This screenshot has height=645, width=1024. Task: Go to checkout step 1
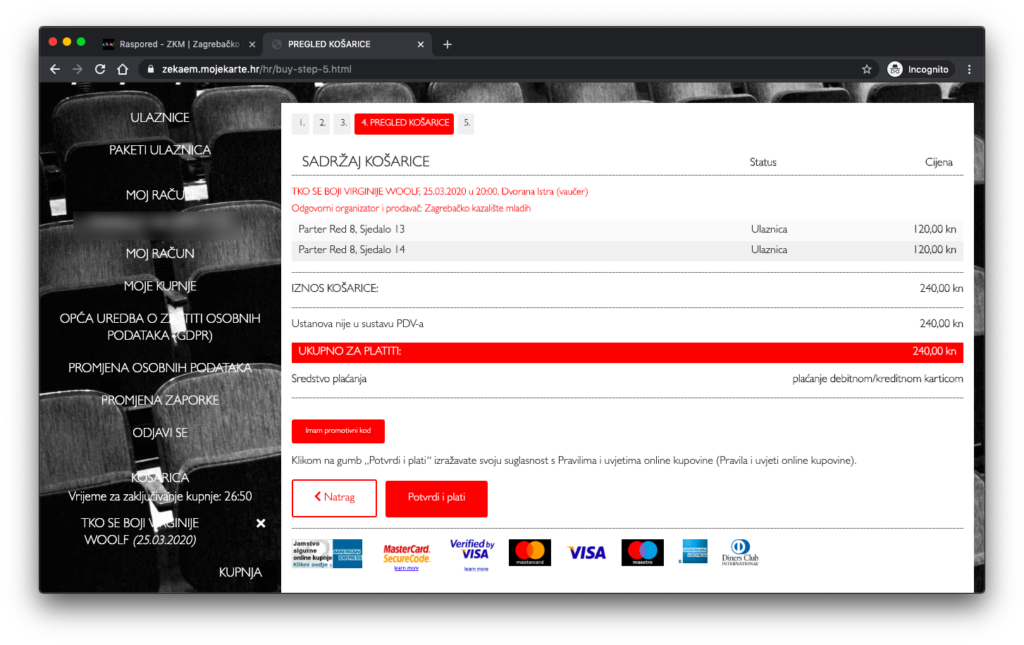tap(301, 124)
